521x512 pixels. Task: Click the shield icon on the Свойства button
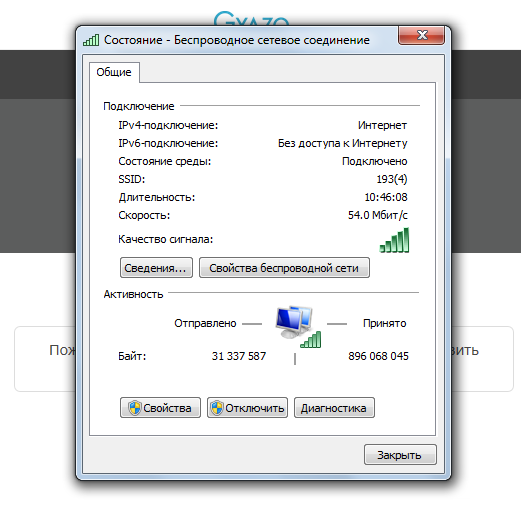135,408
